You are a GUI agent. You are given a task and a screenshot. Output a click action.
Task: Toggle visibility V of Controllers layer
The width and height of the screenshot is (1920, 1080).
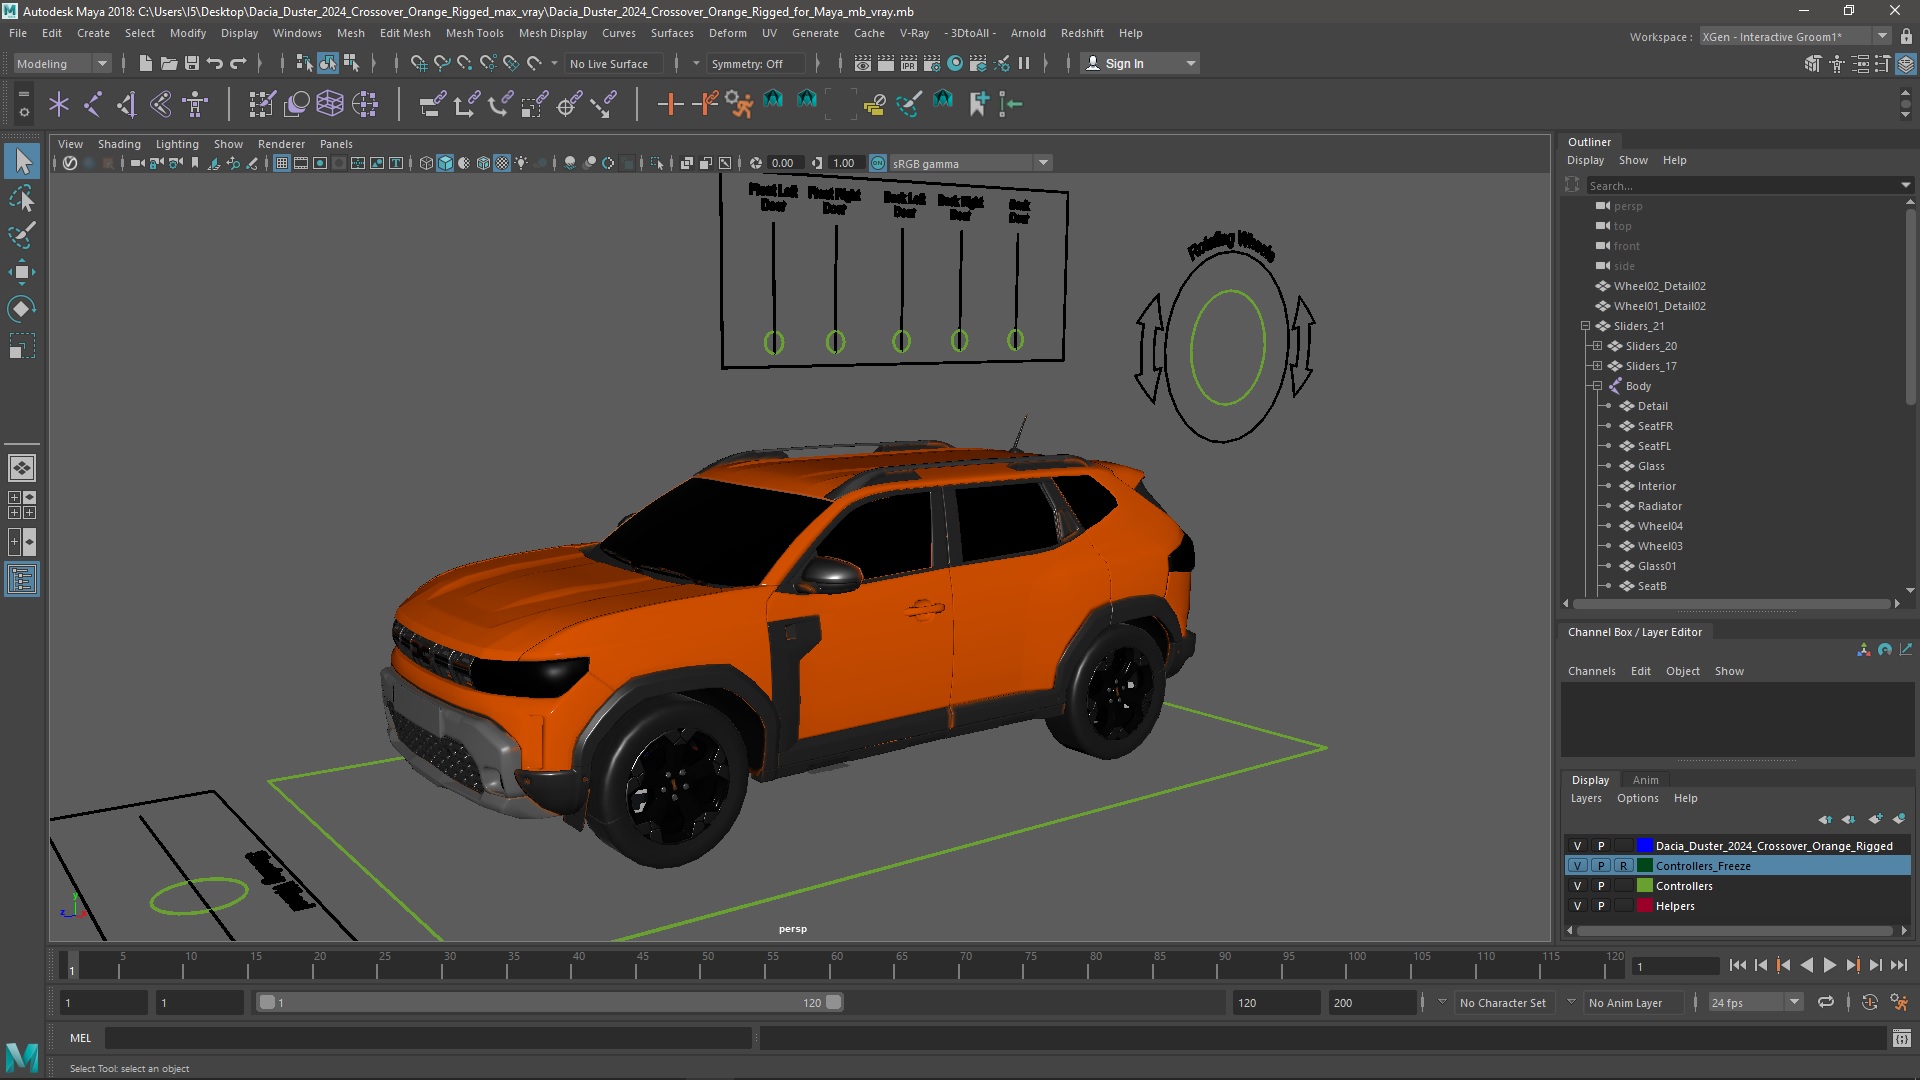click(x=1578, y=886)
